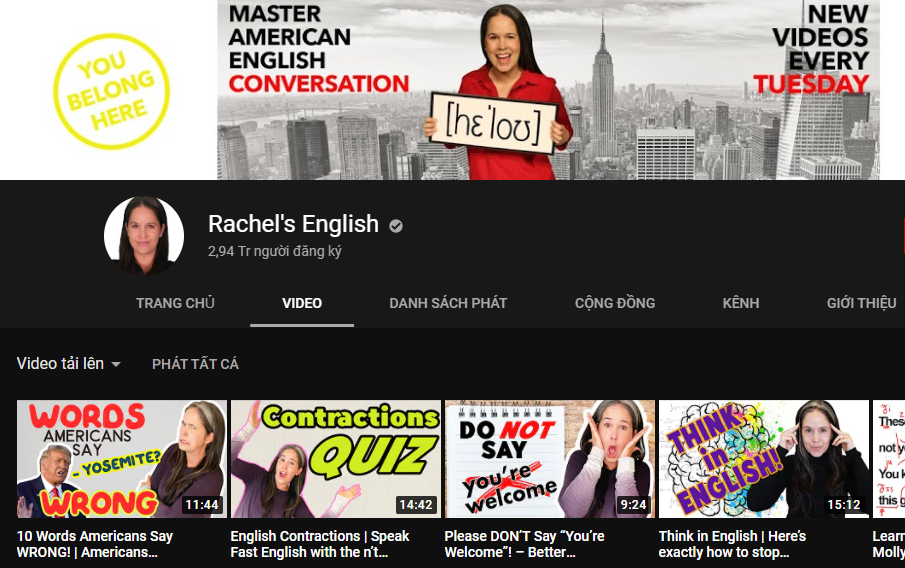
Task: Click the Master American English Conversation banner
Action: [x=548, y=89]
